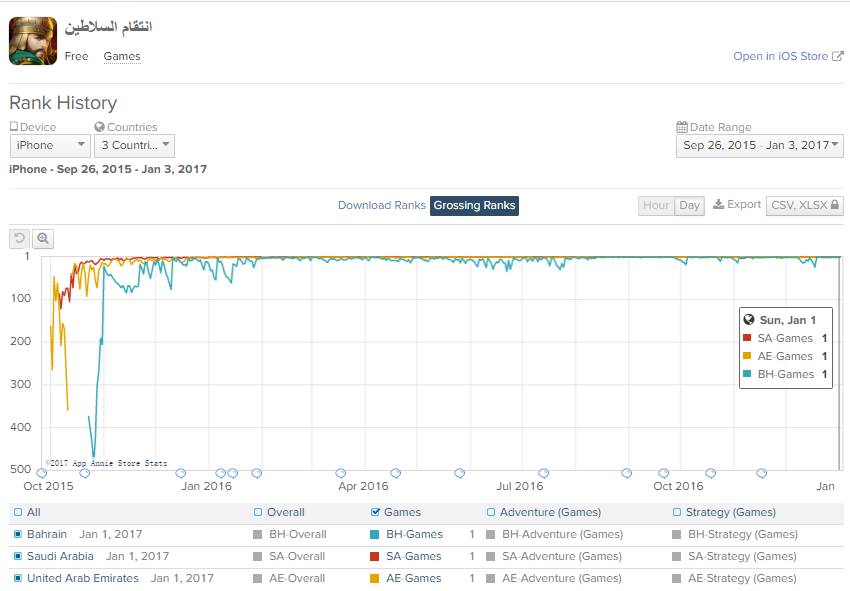Switch chart granularity to Hour
This screenshot has height=591, width=850.
point(656,205)
